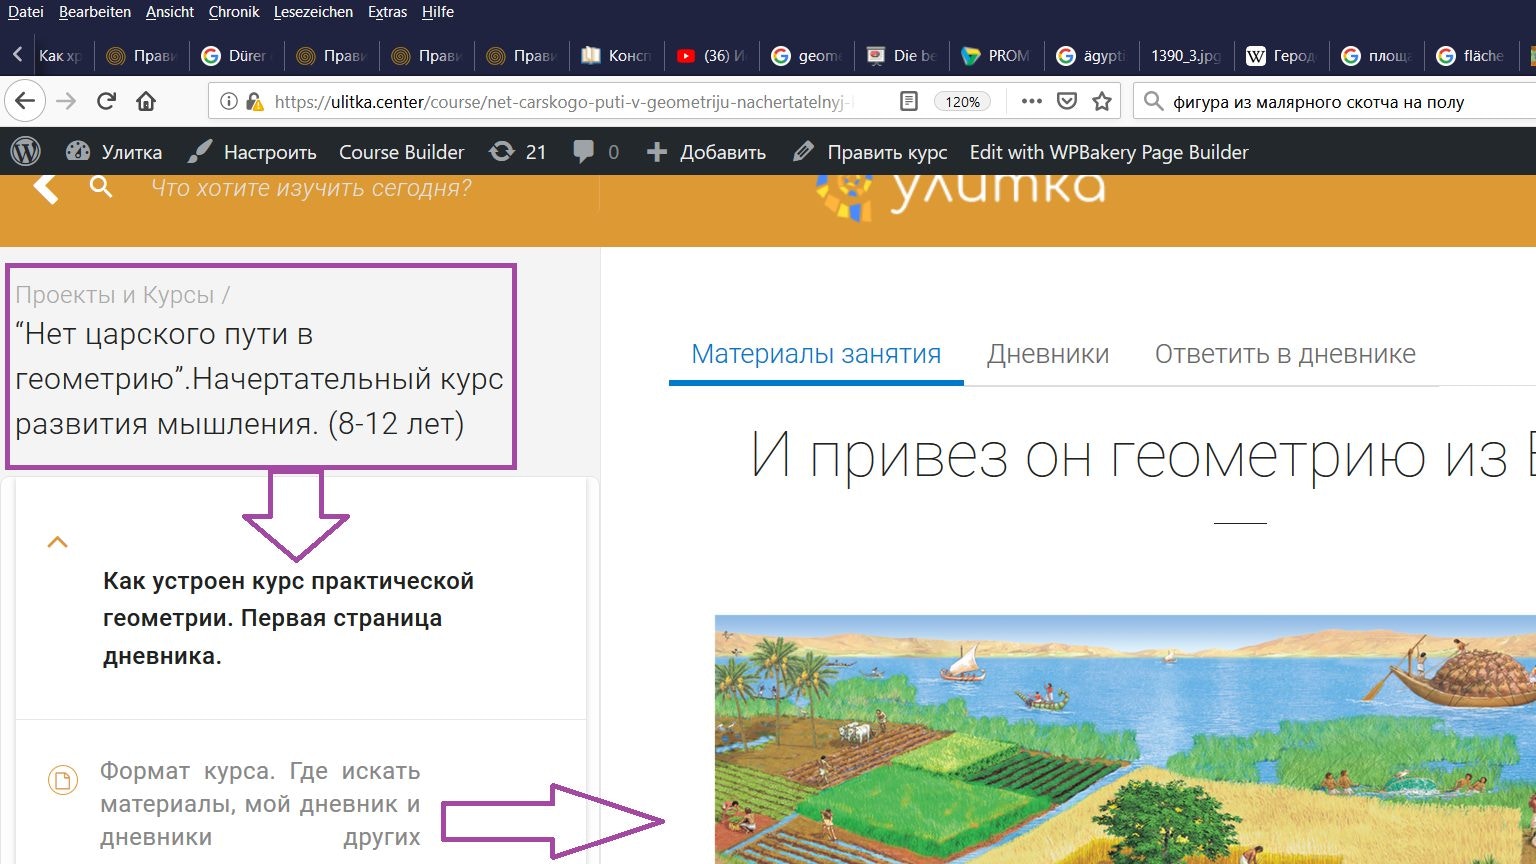Toggle reader view icon

(908, 101)
